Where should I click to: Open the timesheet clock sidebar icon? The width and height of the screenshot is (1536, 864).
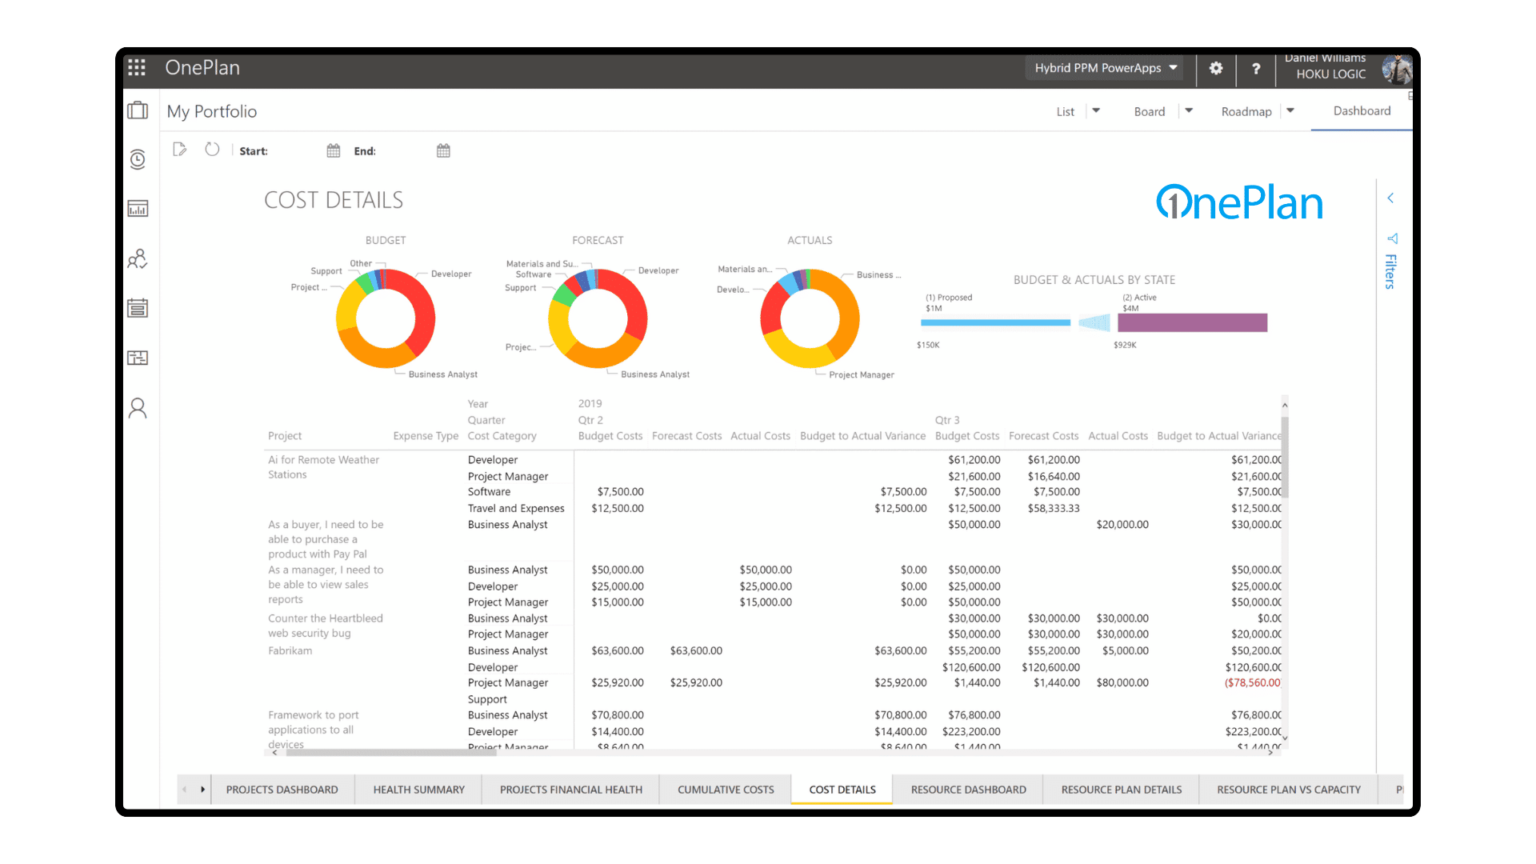click(x=138, y=159)
